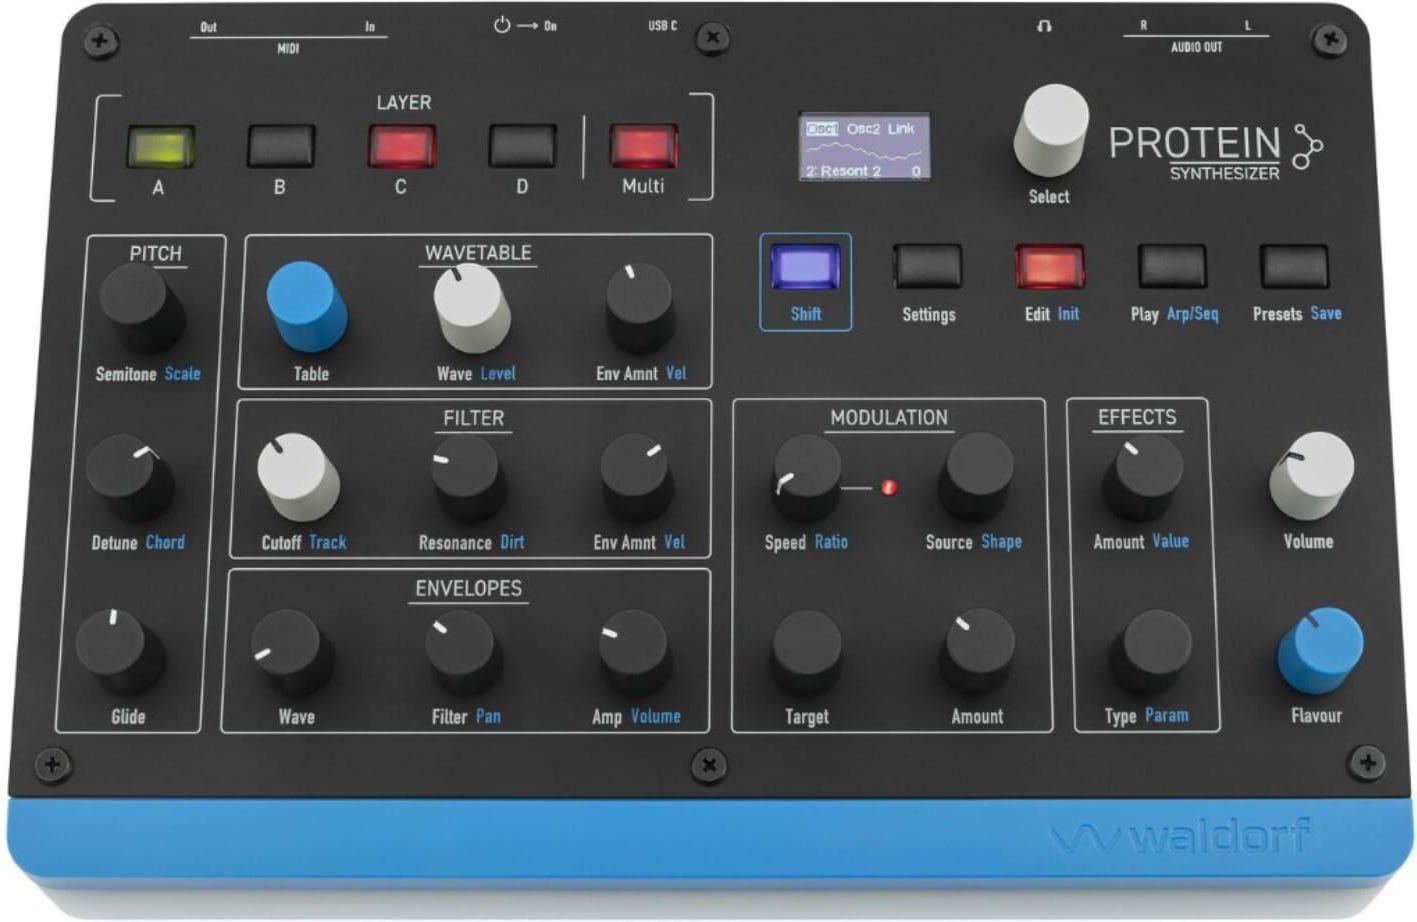Click the blue Table knob
The image size is (1417, 922).
(306, 304)
